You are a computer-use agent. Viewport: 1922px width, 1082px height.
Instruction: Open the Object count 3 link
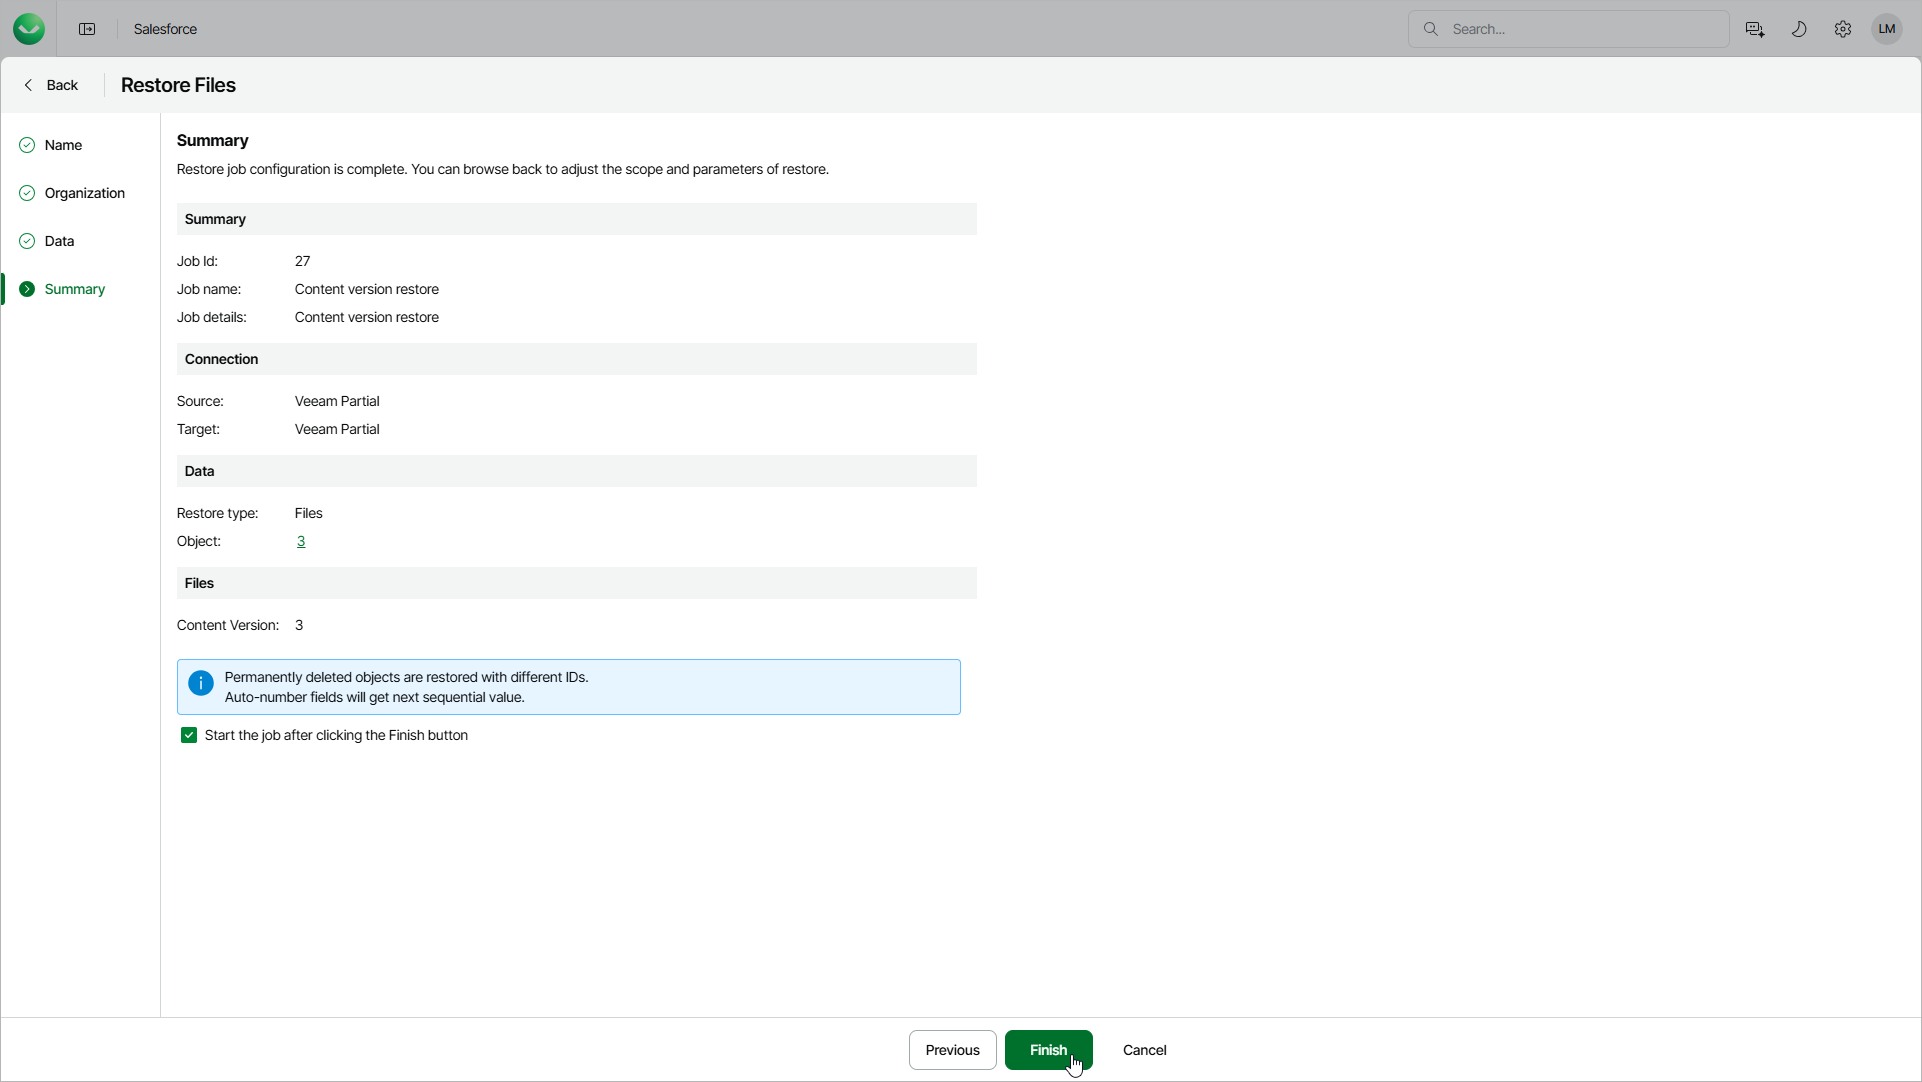pyautogui.click(x=300, y=541)
